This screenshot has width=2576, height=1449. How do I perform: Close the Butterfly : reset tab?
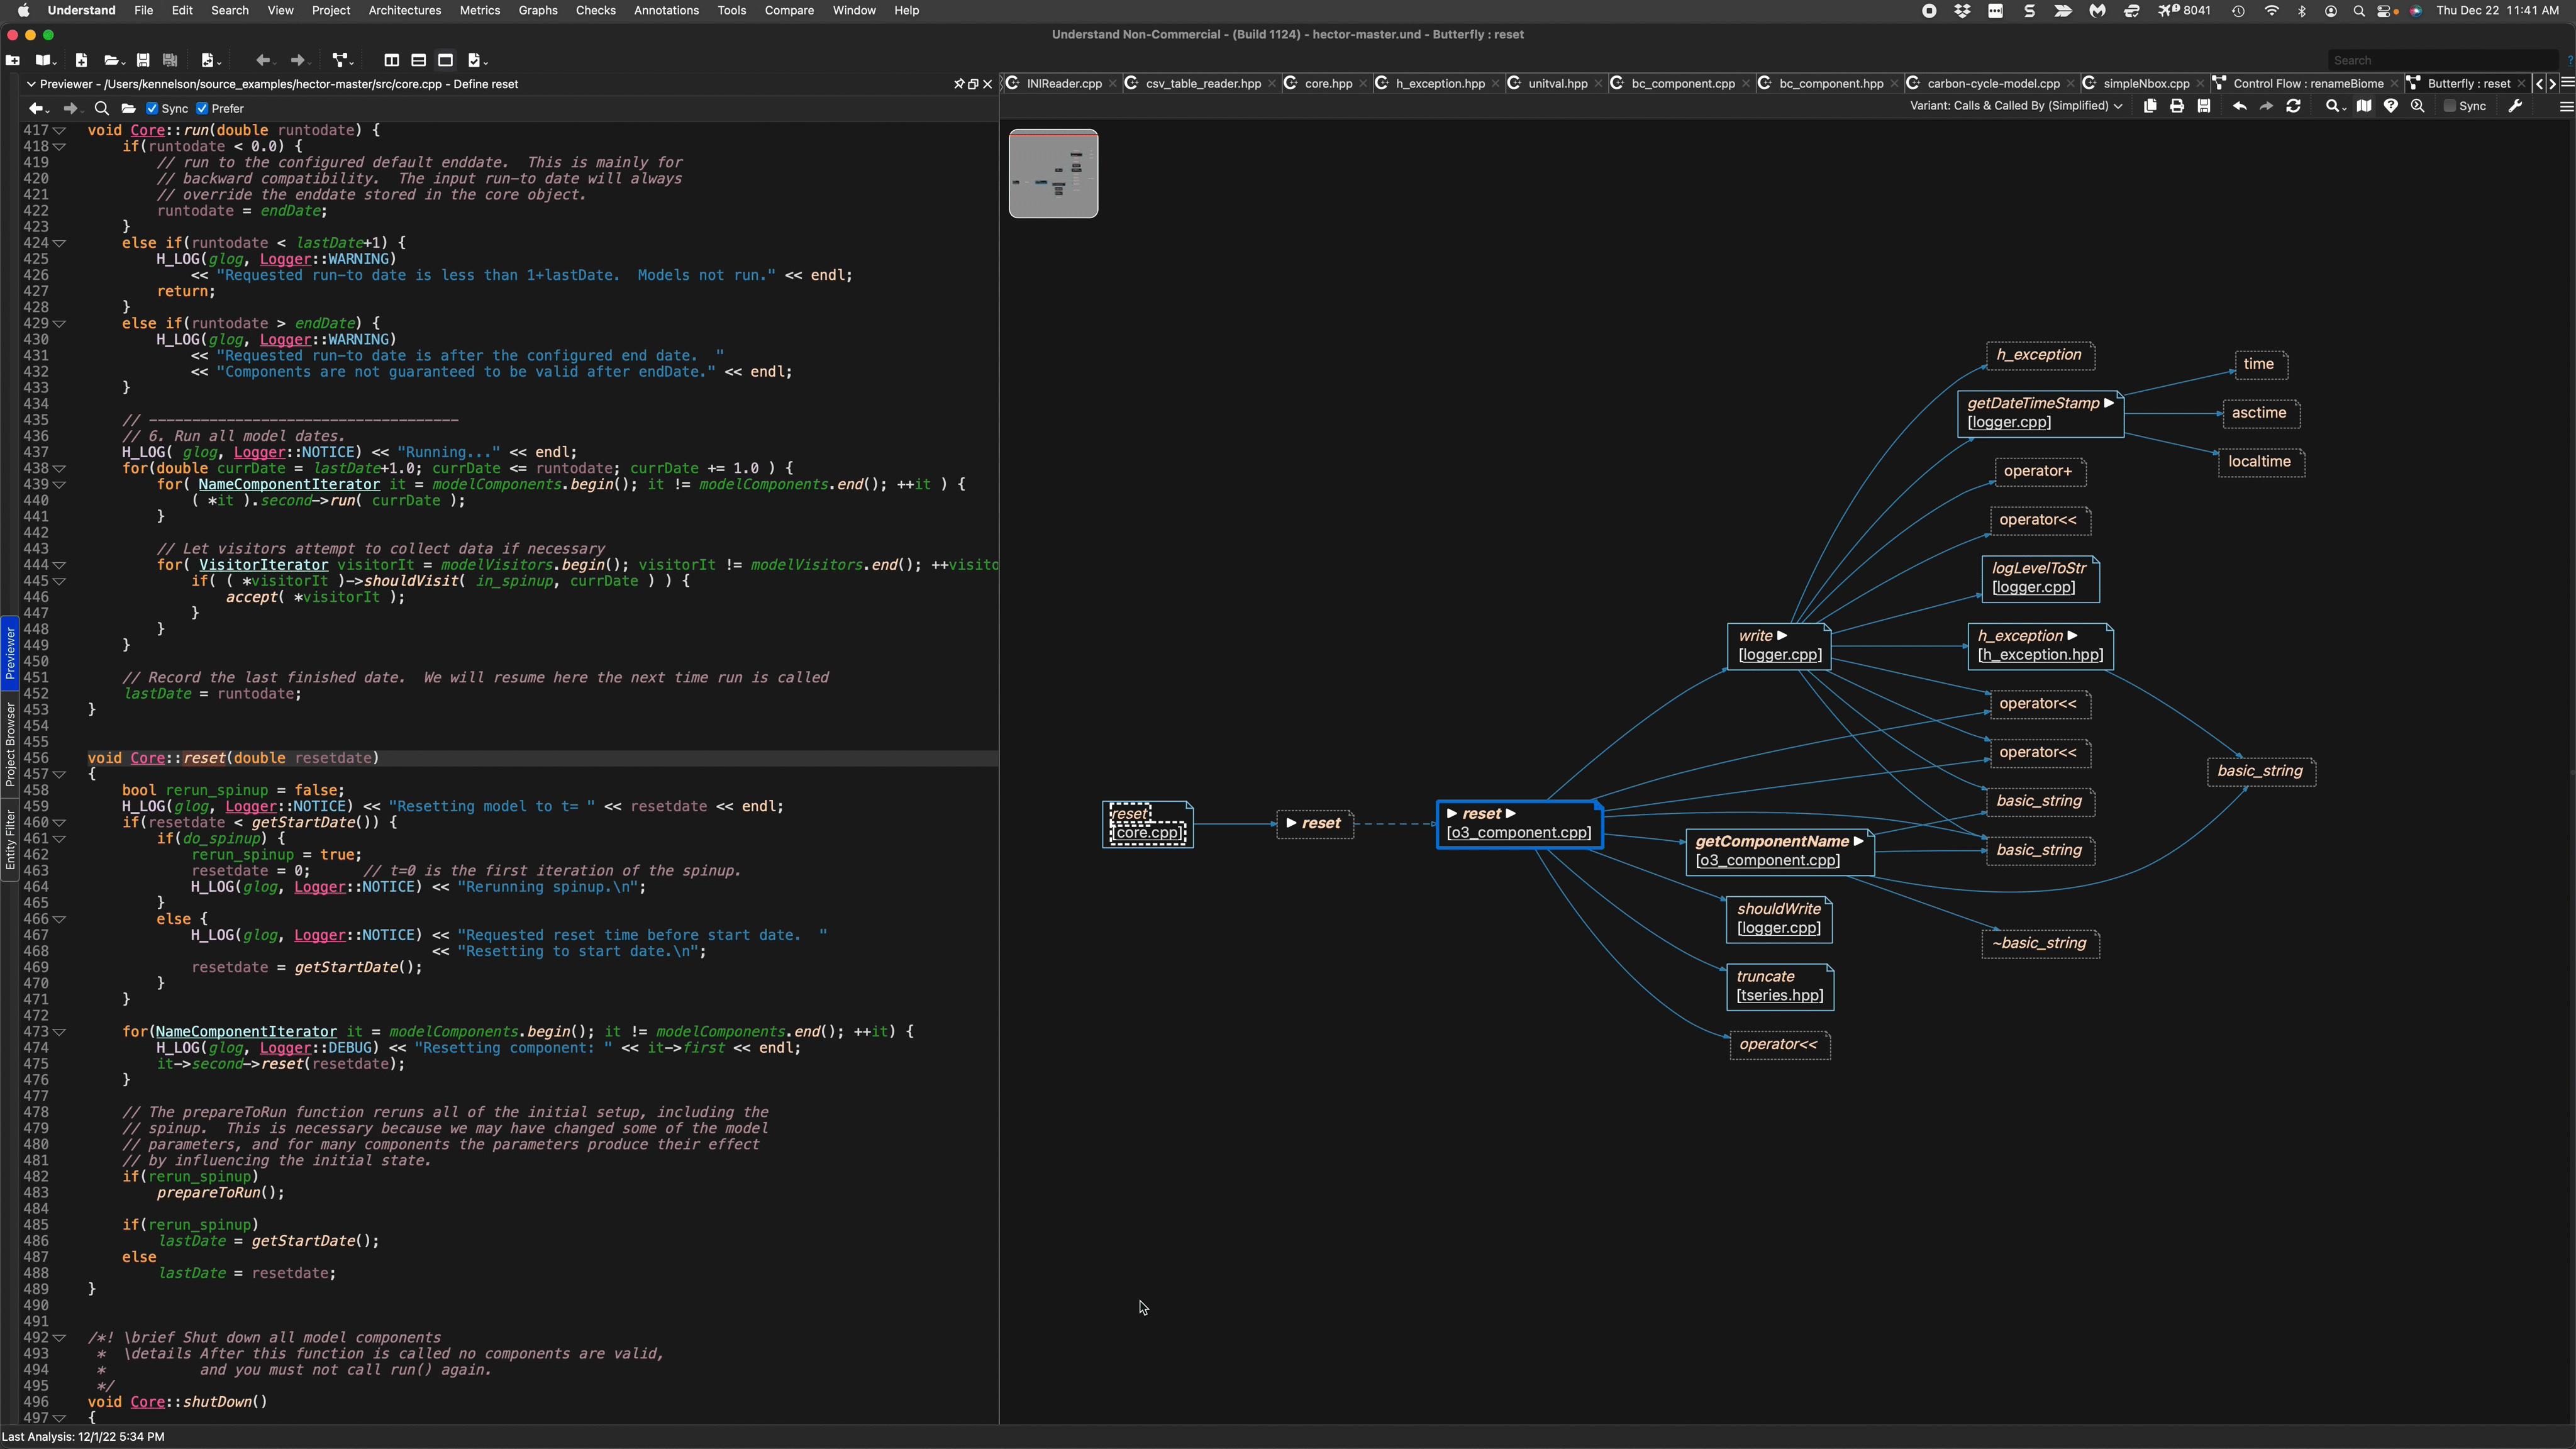coord(2521,84)
